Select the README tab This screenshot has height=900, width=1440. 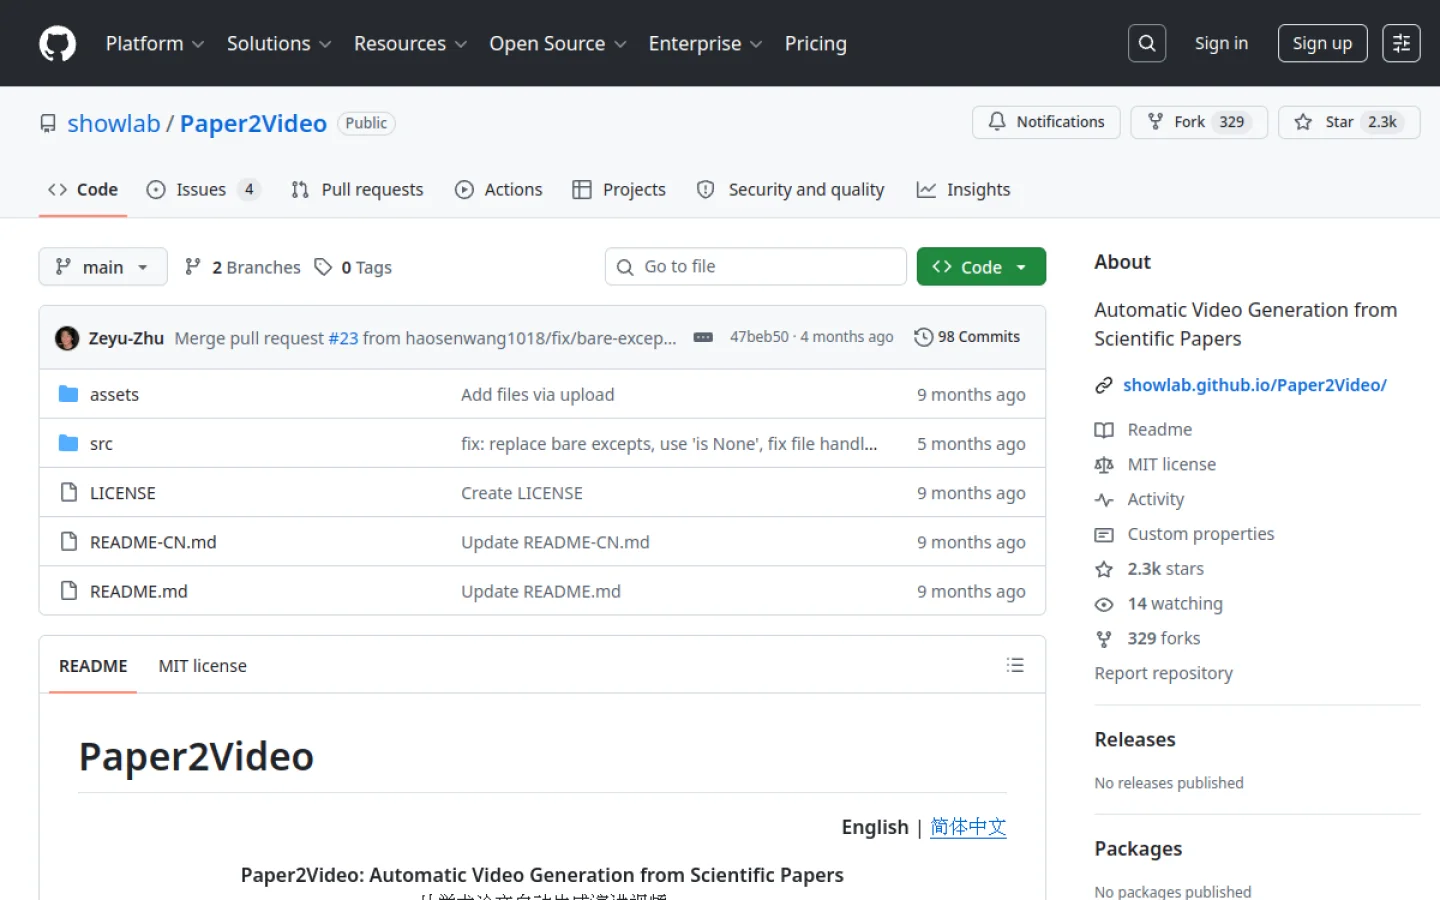point(93,666)
